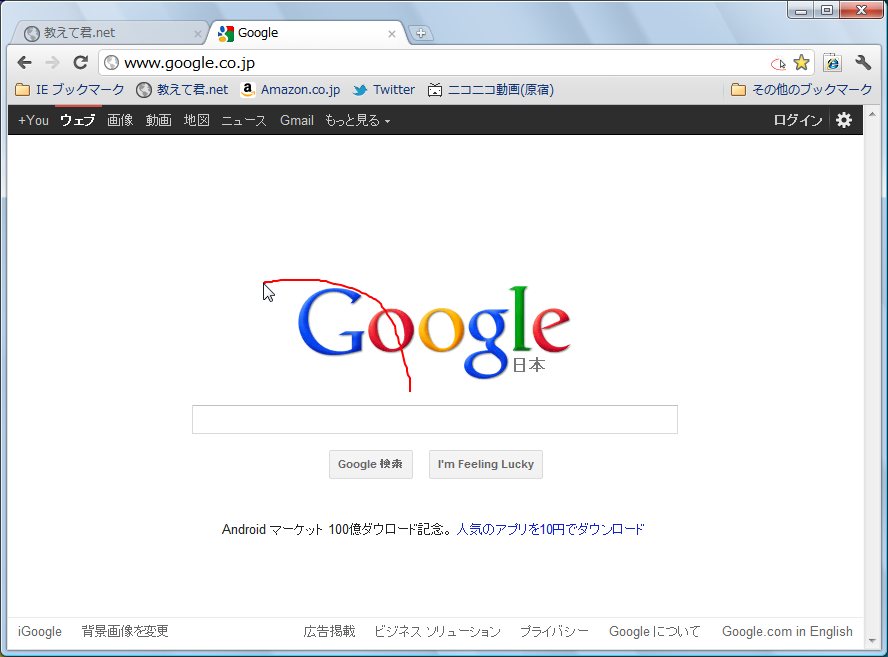Open the Twitter bookmark

tap(384, 89)
